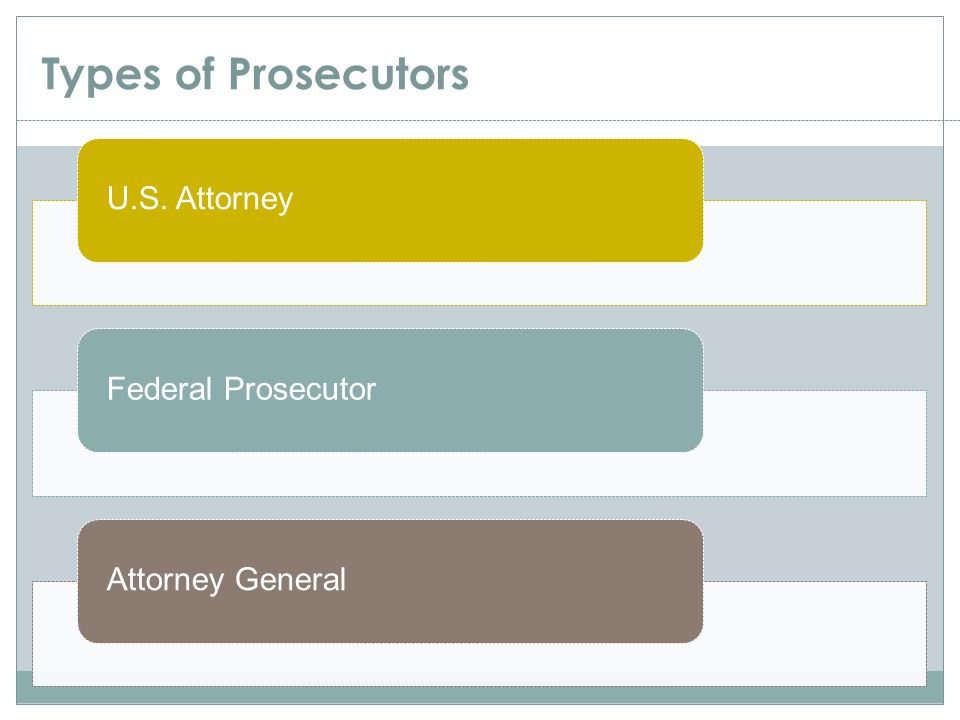Click the empty right side of the yellow box
Viewport: 960px width, 720px height.
coord(520,200)
